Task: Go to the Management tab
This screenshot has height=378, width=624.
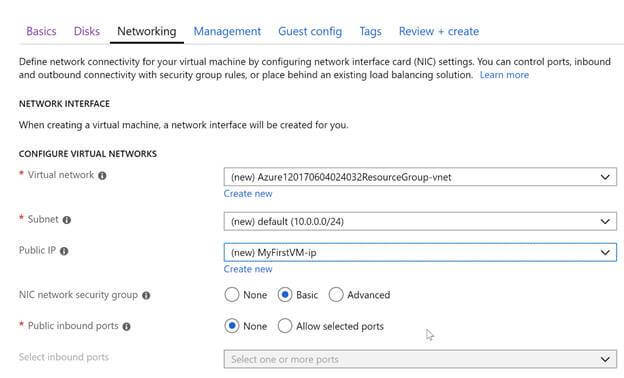Action: click(x=227, y=31)
